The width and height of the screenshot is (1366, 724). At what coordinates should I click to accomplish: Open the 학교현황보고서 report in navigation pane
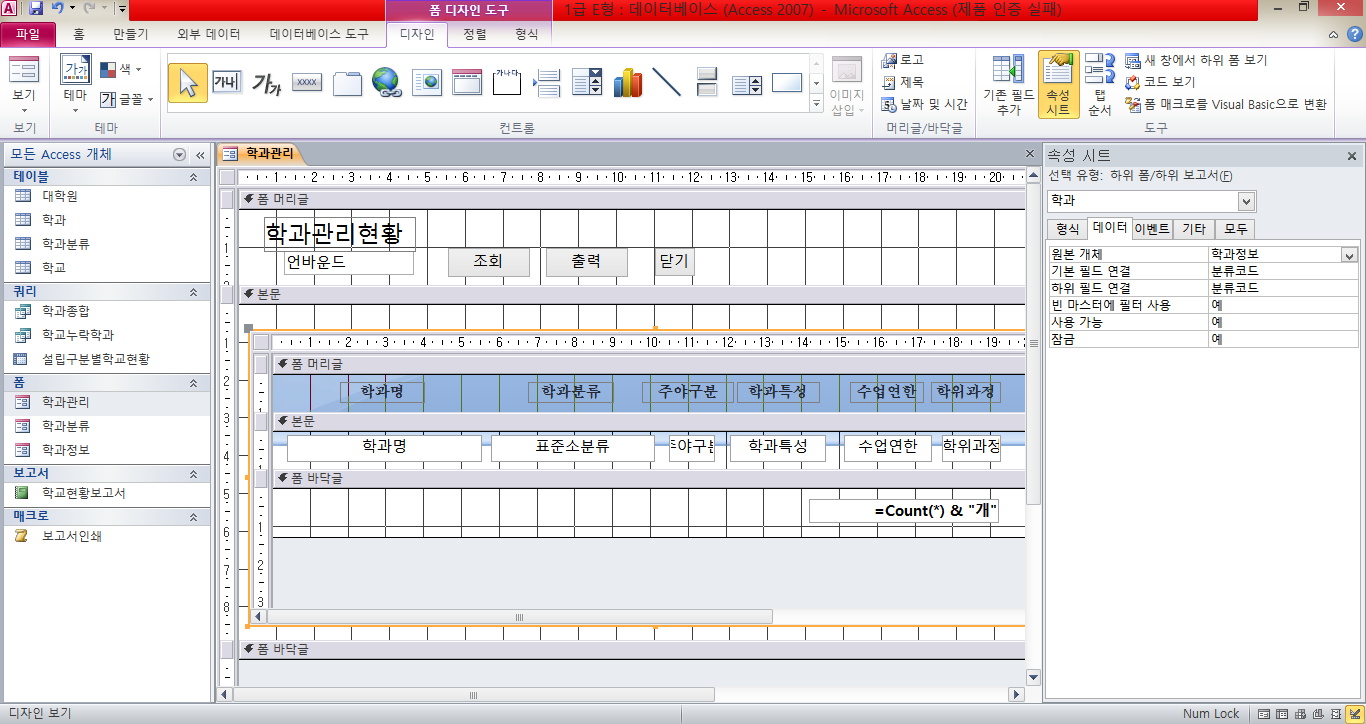tap(83, 493)
